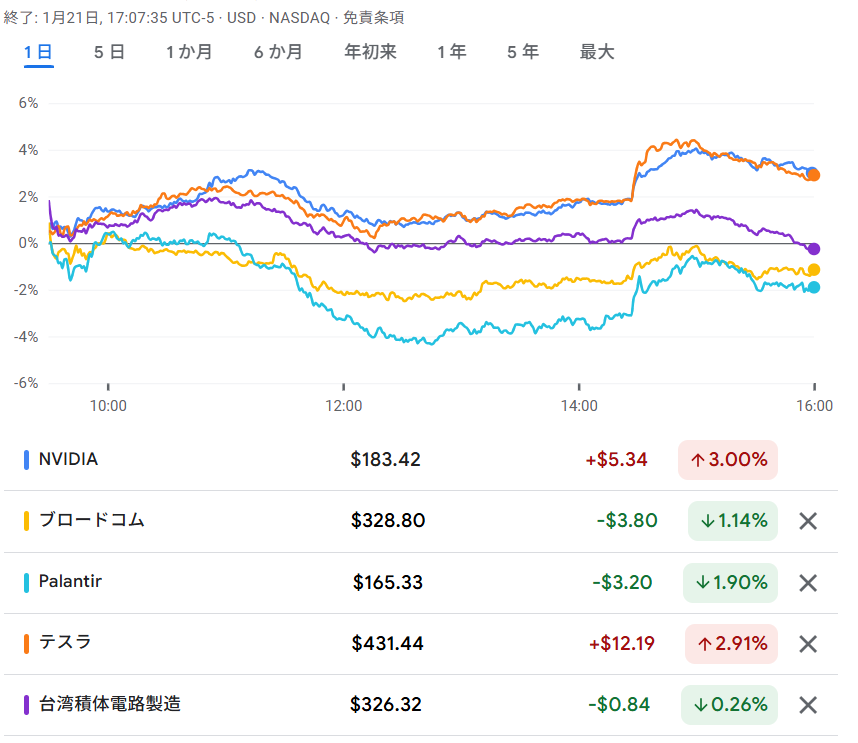The height and width of the screenshot is (743, 858).
Task: Switch to the 5日 range tab
Action: pyautogui.click(x=109, y=53)
